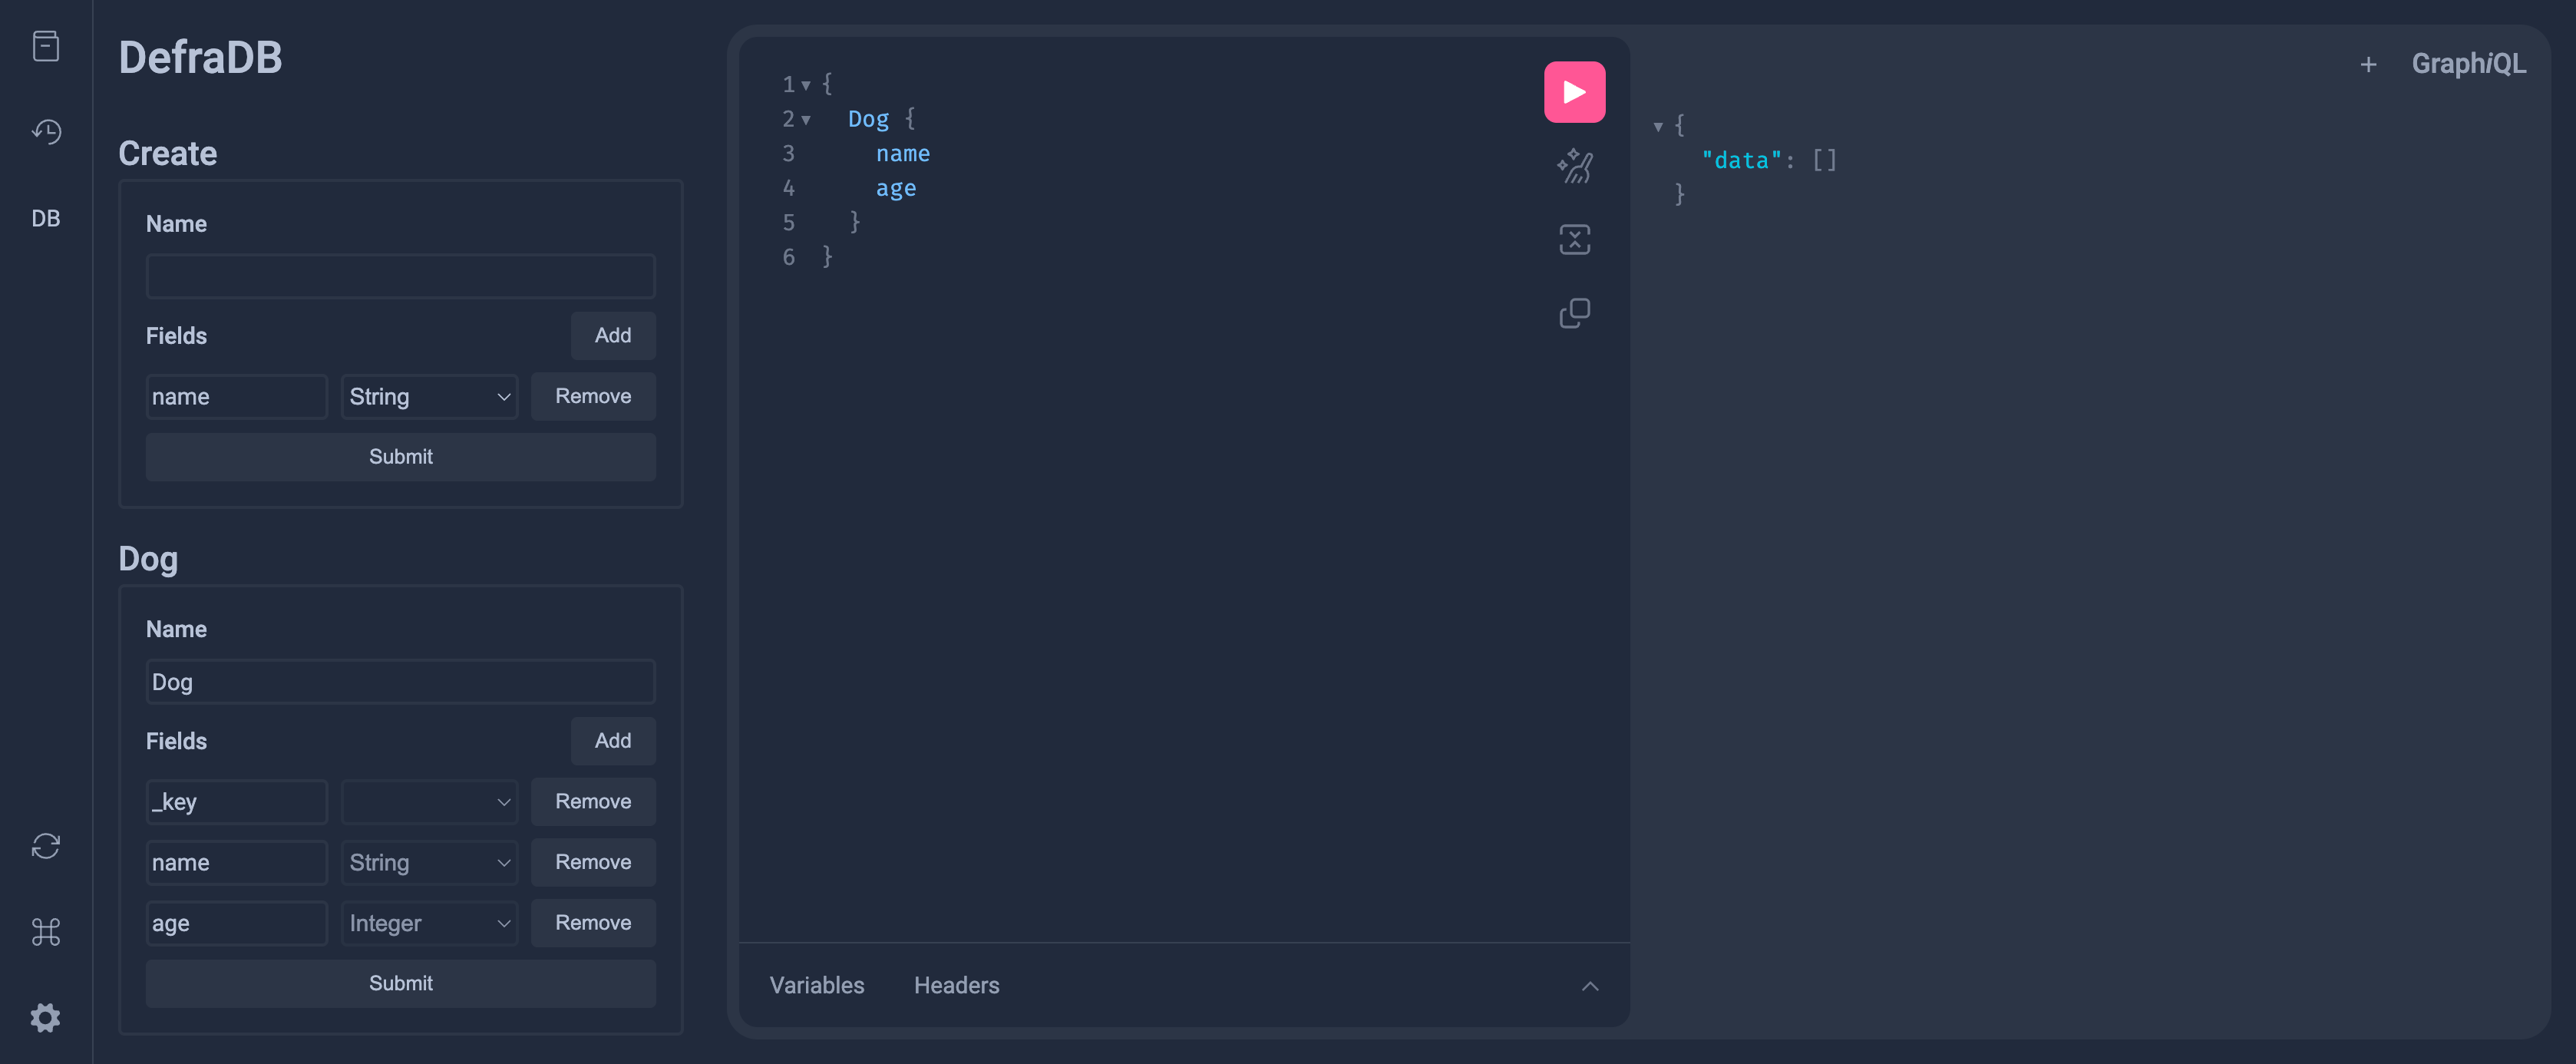Open the Dog name field type dropdown
The height and width of the screenshot is (1064, 2576).
[x=429, y=863]
